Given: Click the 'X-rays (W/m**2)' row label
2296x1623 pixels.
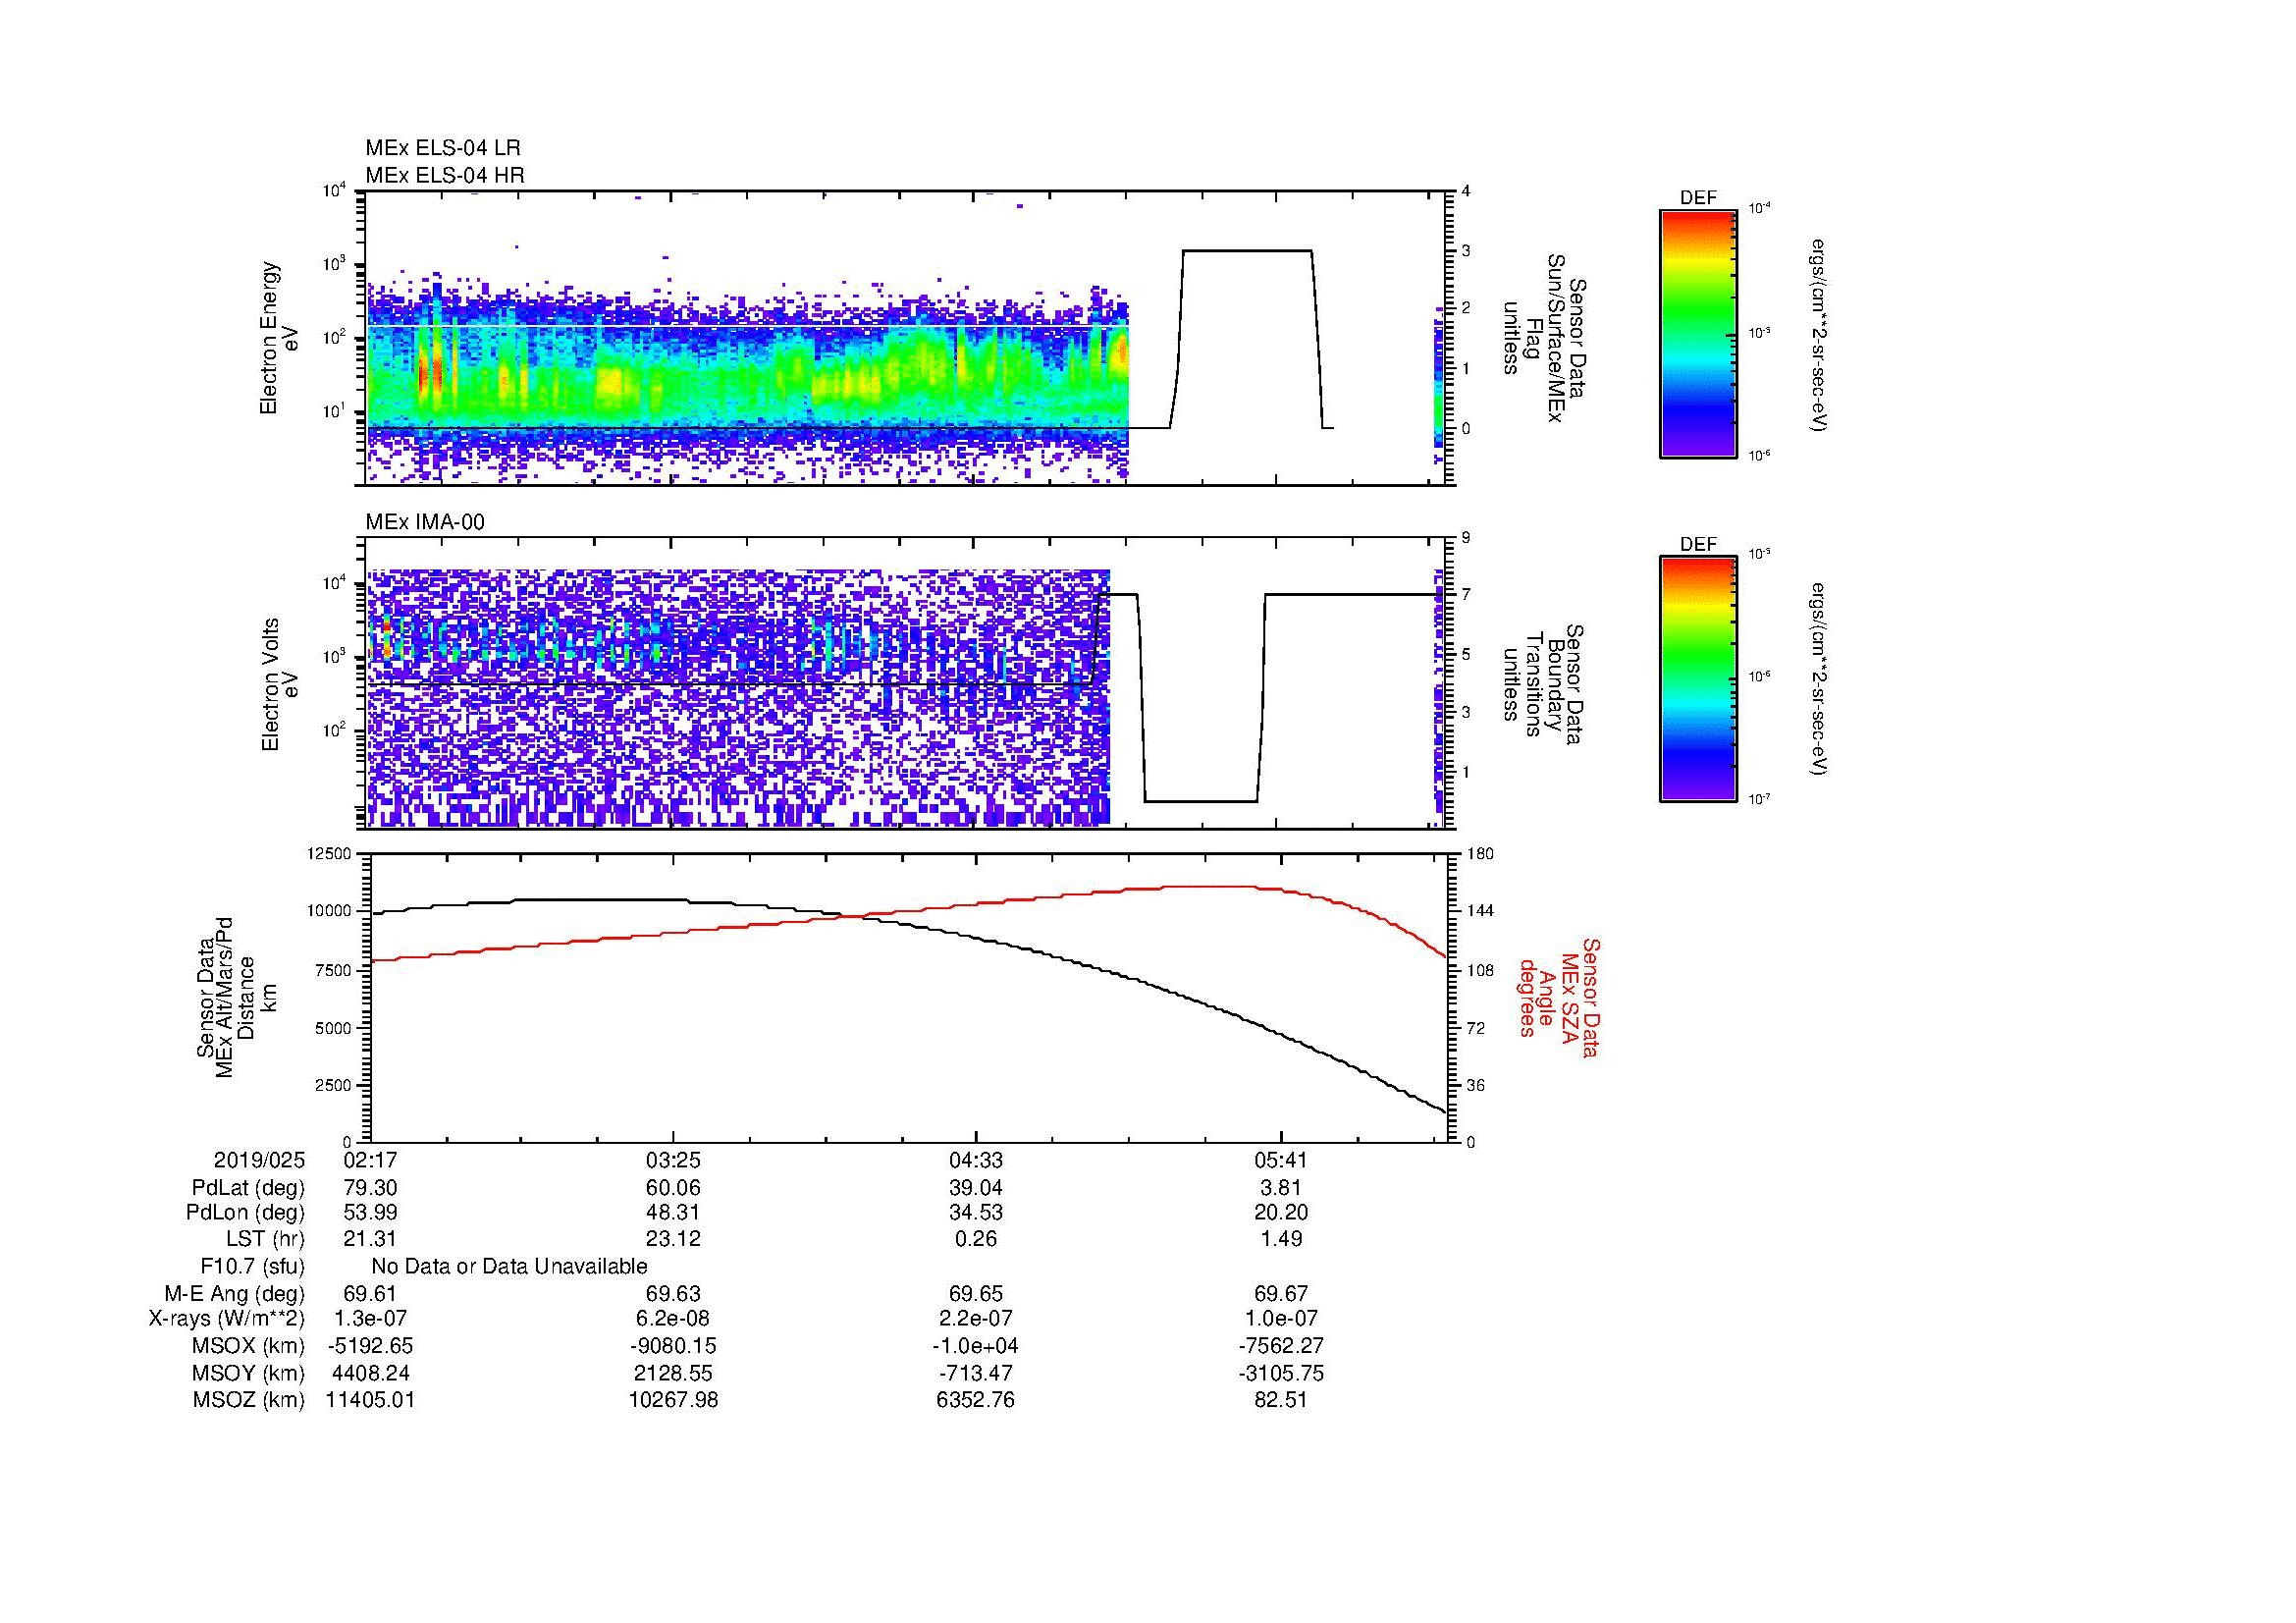Looking at the screenshot, I should (x=227, y=1320).
